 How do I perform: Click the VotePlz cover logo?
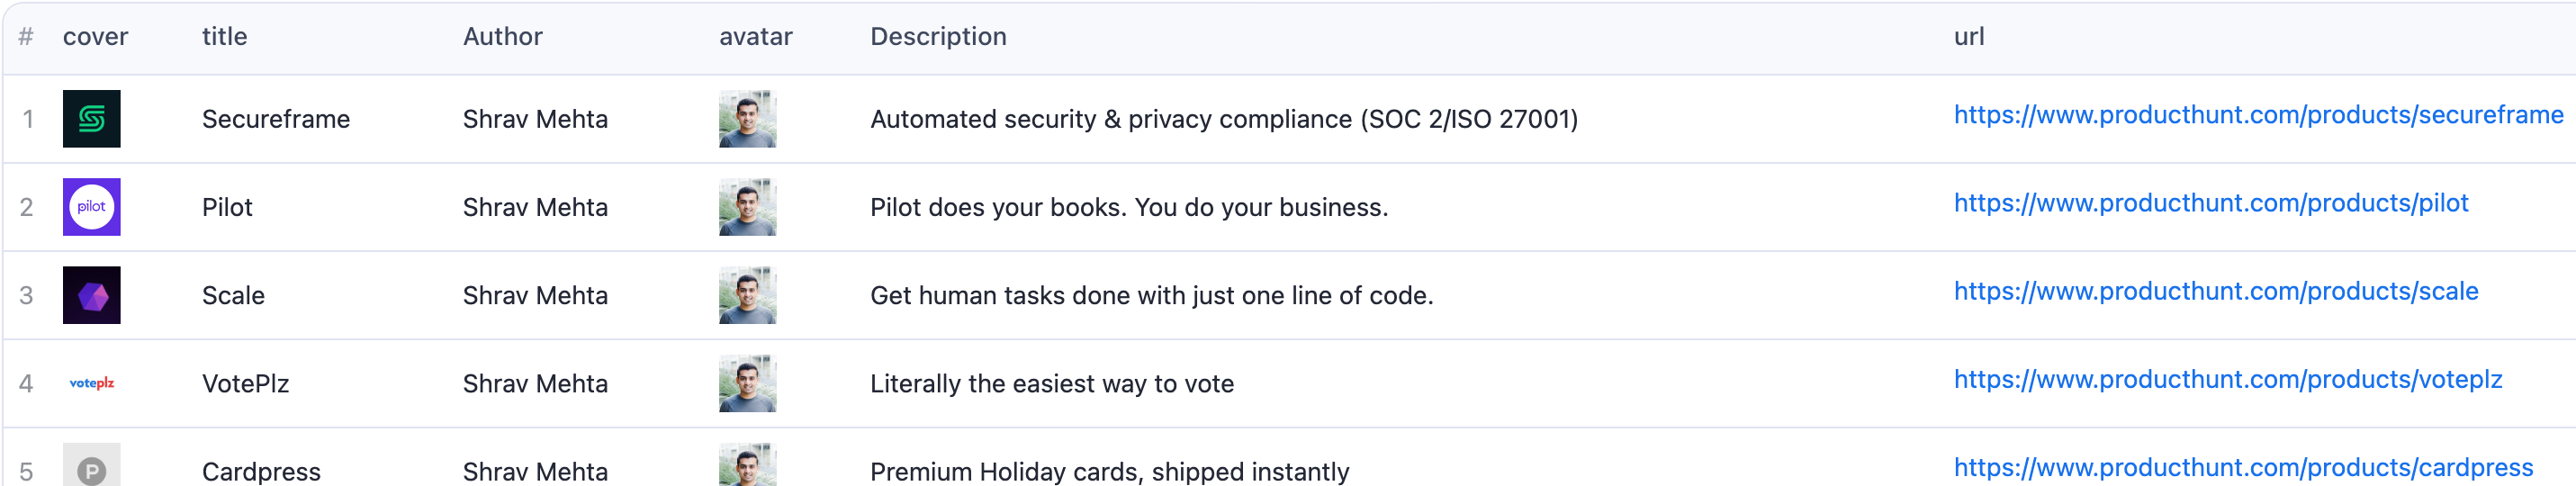tap(91, 383)
